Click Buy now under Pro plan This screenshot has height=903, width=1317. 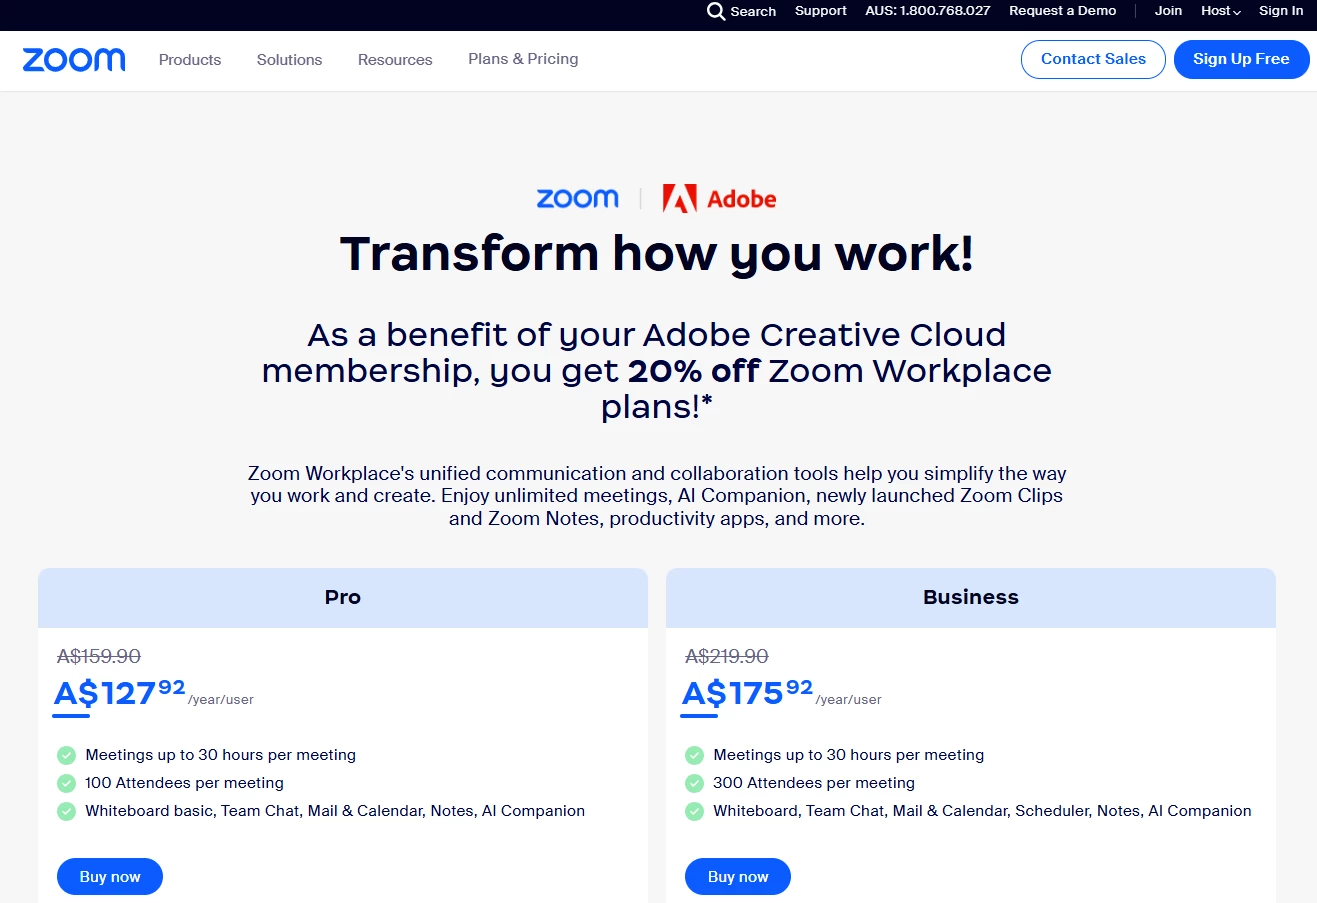tap(110, 877)
